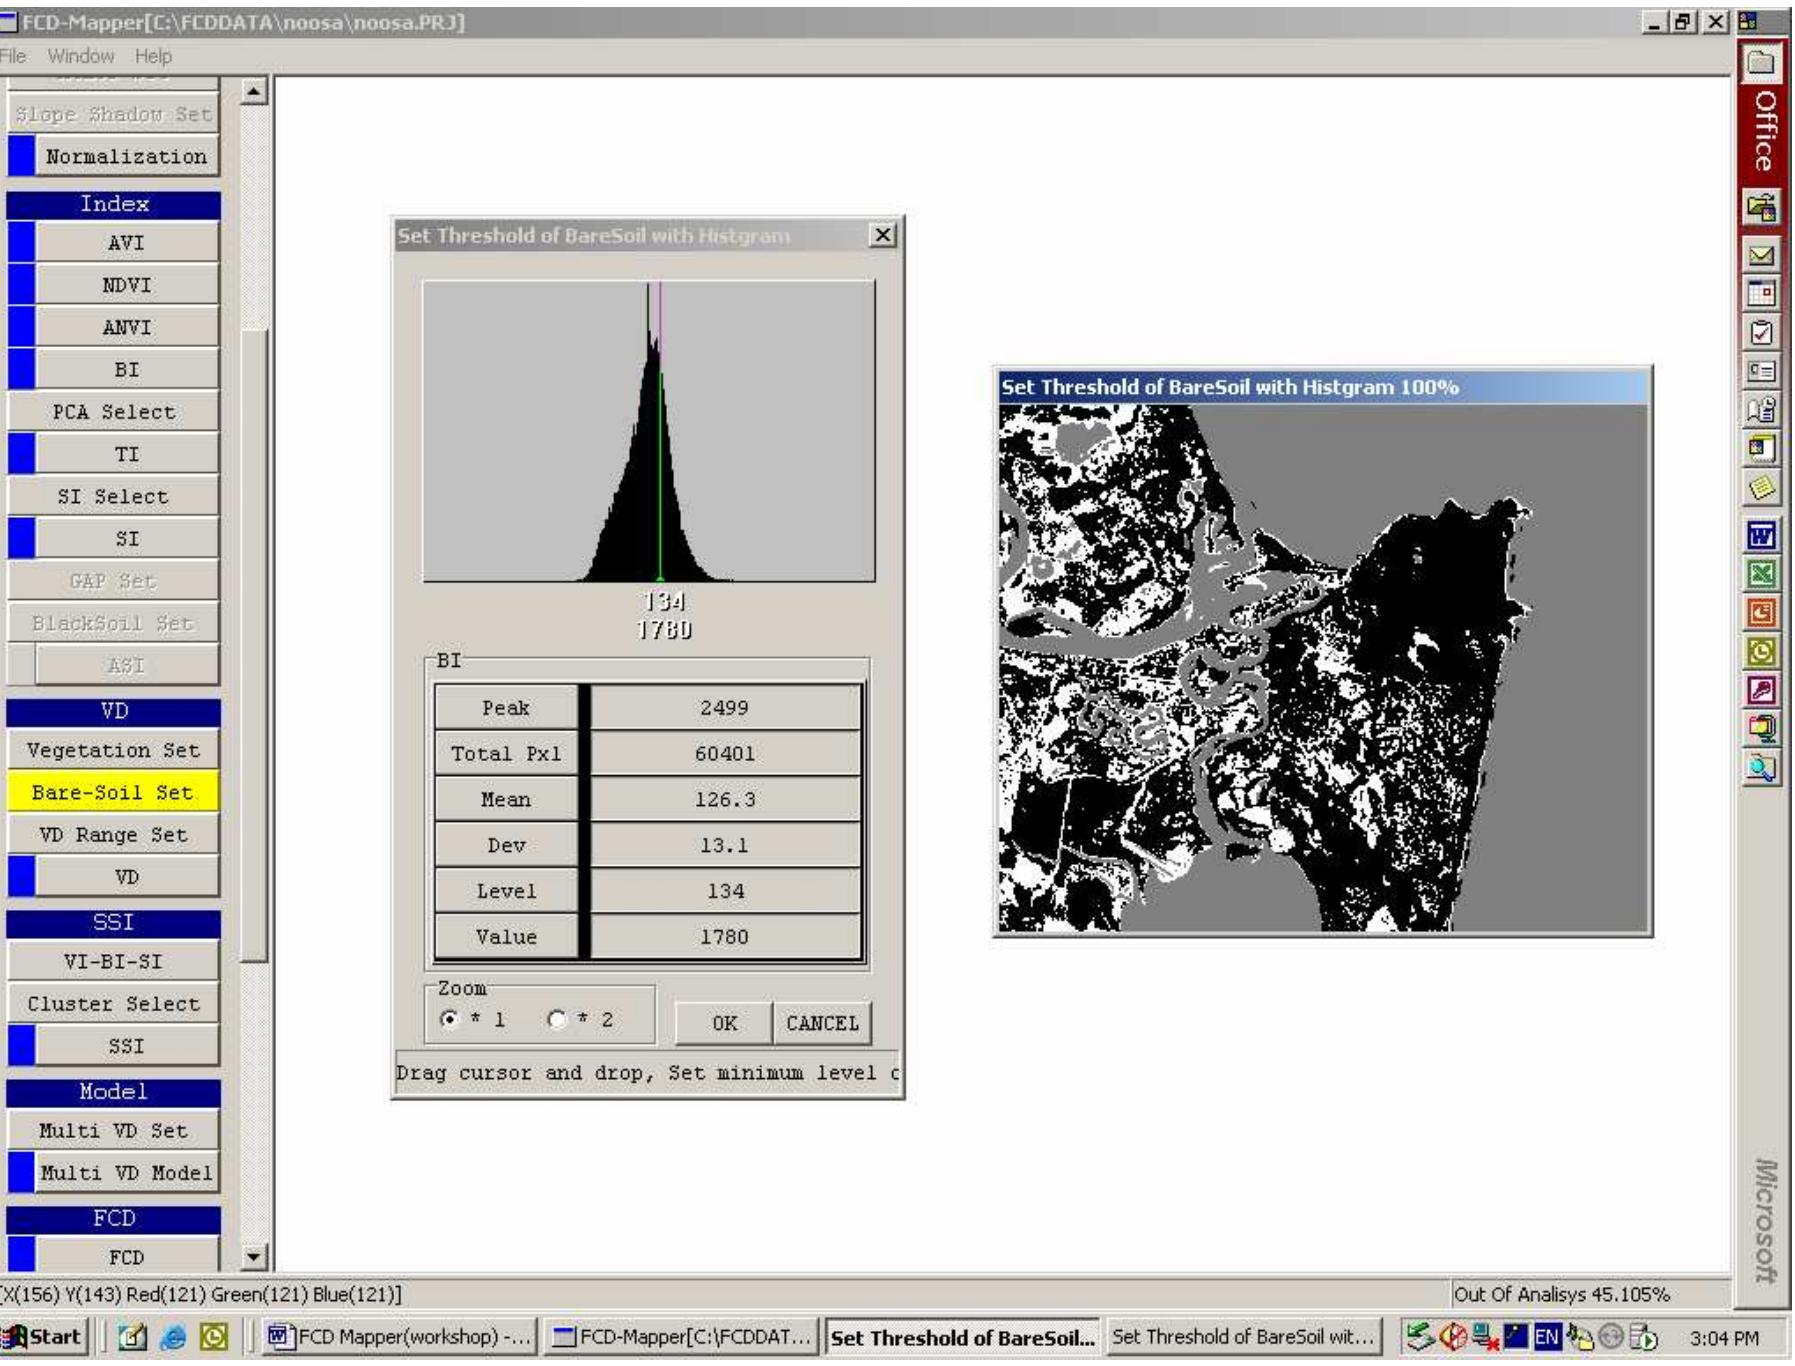
Task: Select the Zoom *1 radio button
Action: 449,1019
